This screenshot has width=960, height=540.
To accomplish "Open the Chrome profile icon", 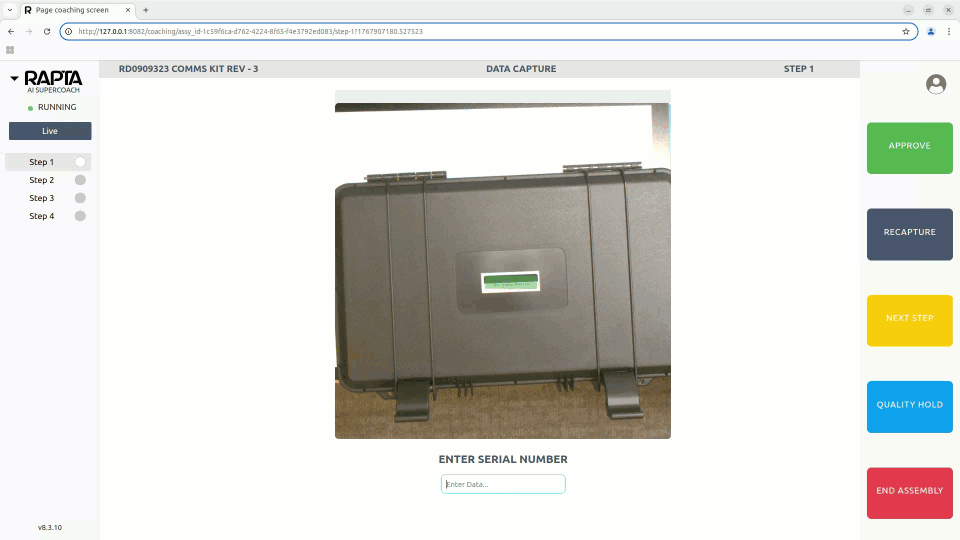I will coord(930,31).
